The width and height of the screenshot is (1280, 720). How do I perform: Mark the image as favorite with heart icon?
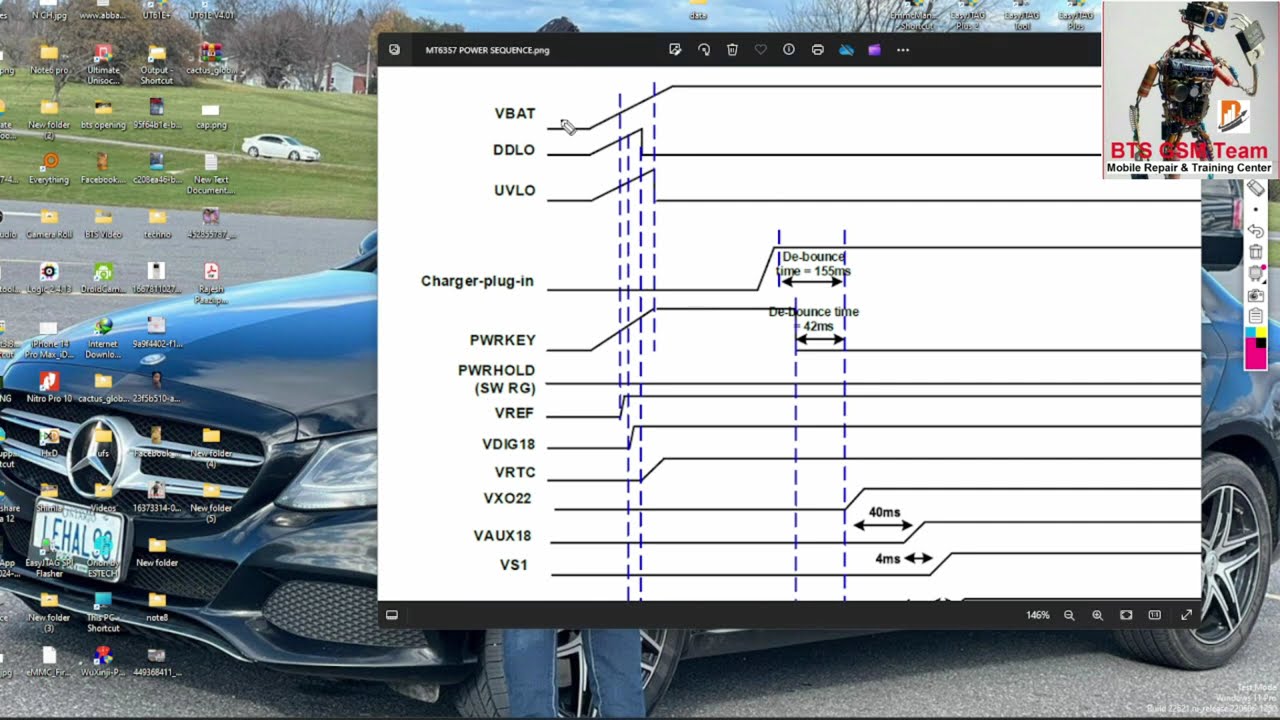coord(761,50)
